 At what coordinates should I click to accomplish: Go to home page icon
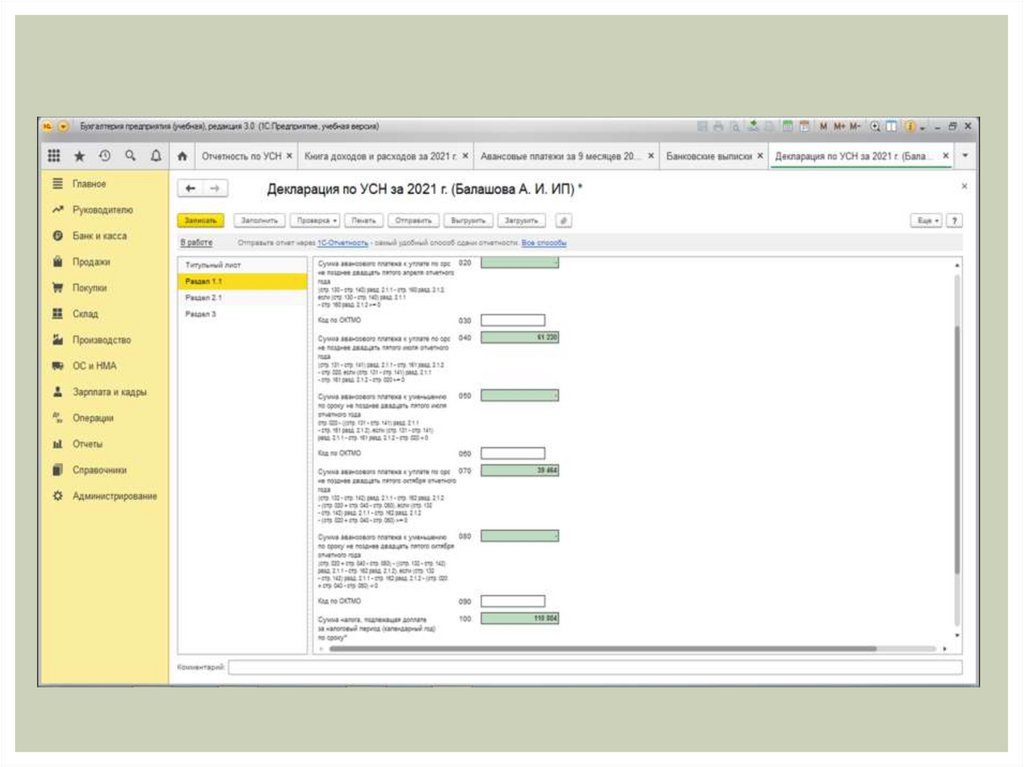182,157
